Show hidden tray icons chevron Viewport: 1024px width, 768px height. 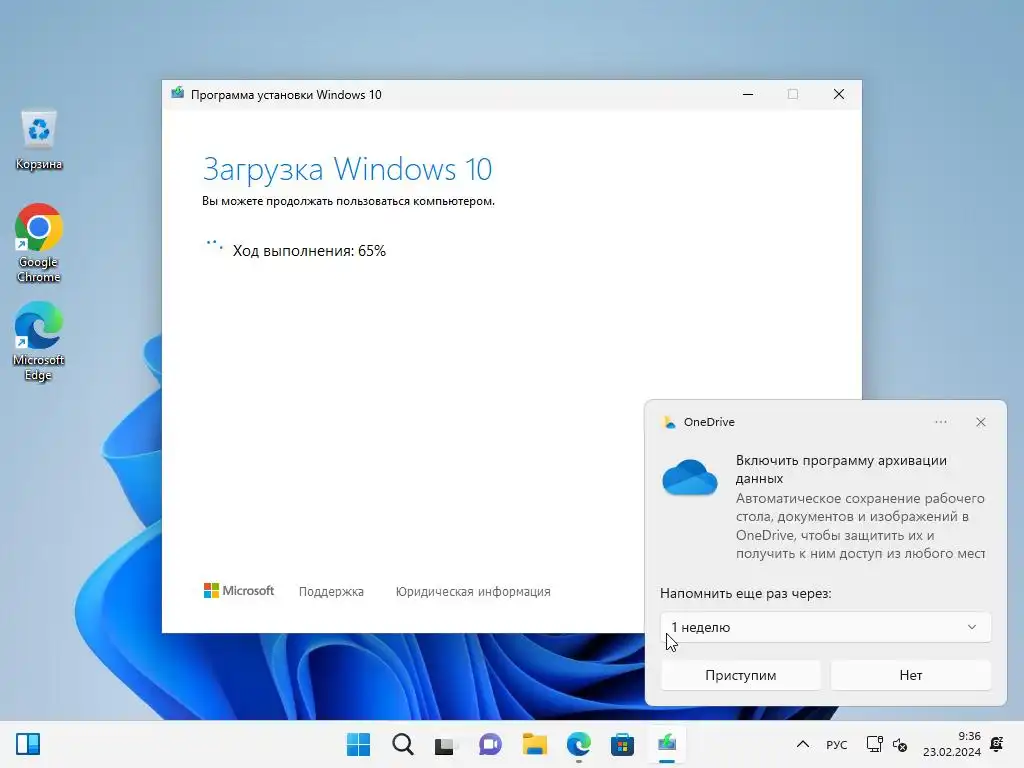tap(803, 744)
